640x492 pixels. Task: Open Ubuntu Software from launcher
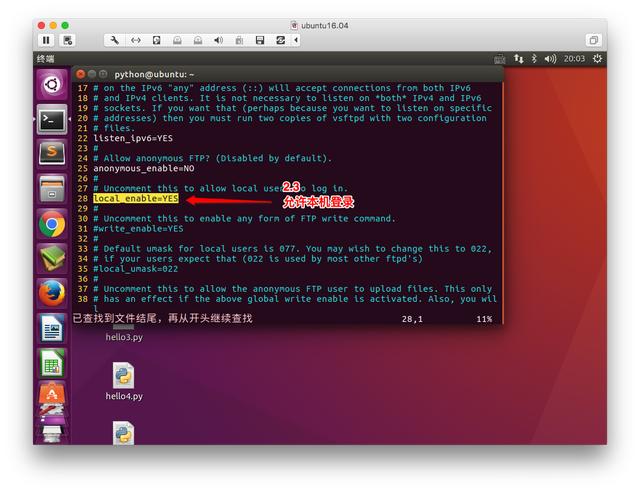[52, 395]
